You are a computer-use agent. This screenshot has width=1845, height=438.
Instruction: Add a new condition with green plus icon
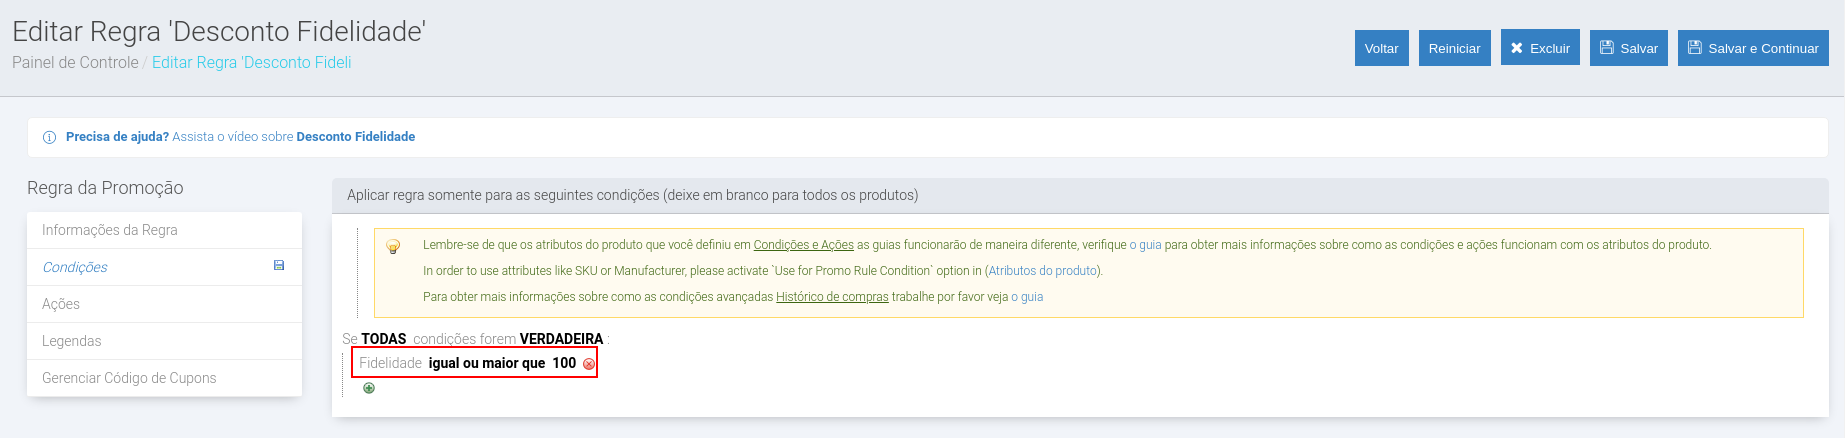tap(369, 388)
